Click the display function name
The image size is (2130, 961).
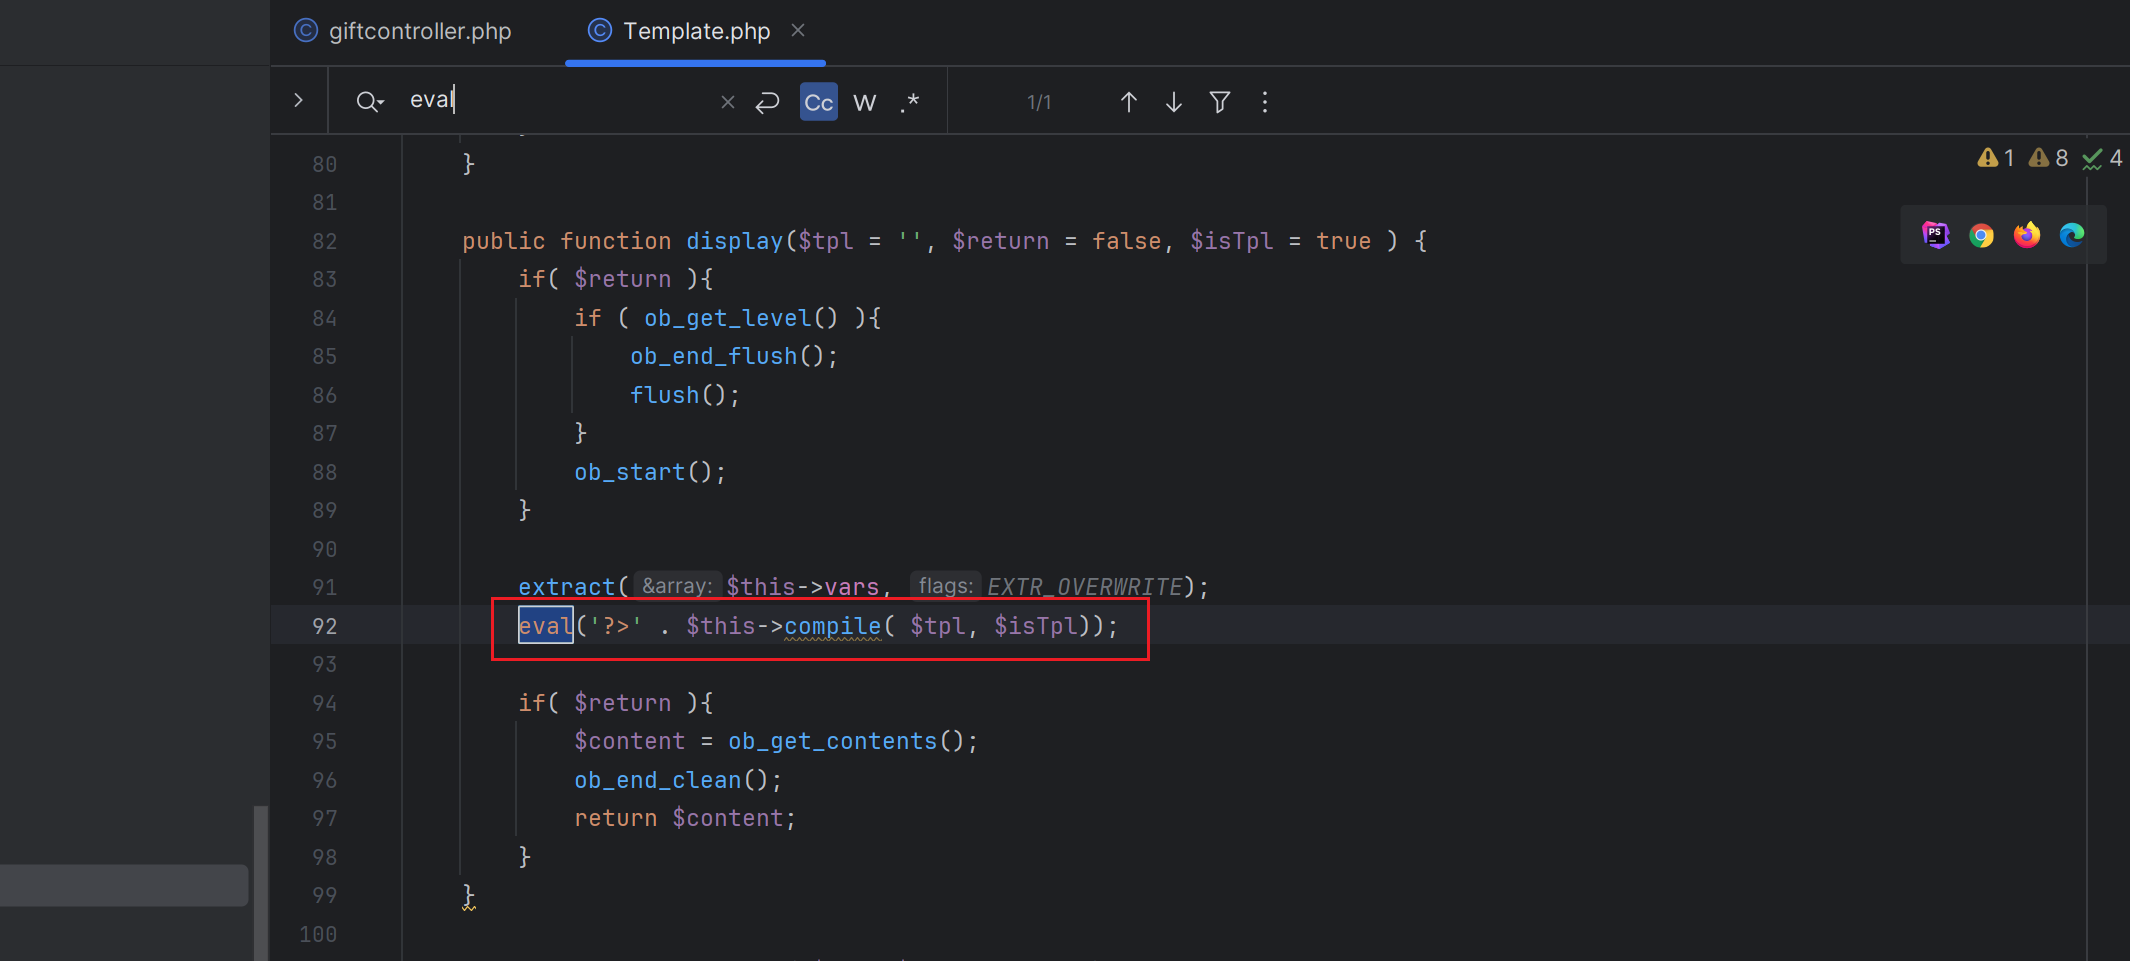734,241
